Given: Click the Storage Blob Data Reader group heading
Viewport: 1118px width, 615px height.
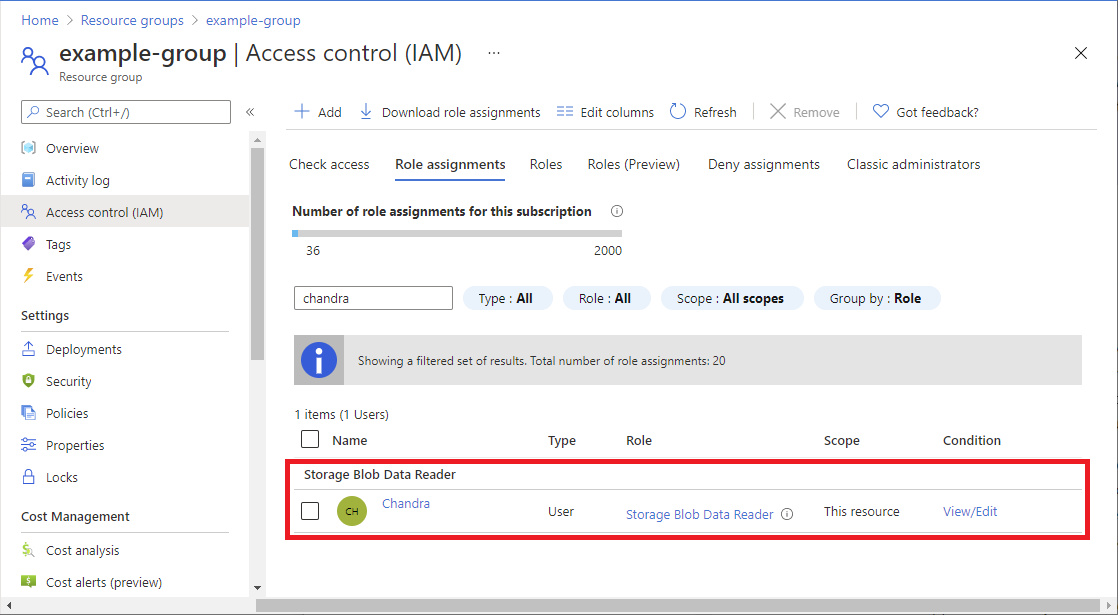Looking at the screenshot, I should [x=380, y=474].
